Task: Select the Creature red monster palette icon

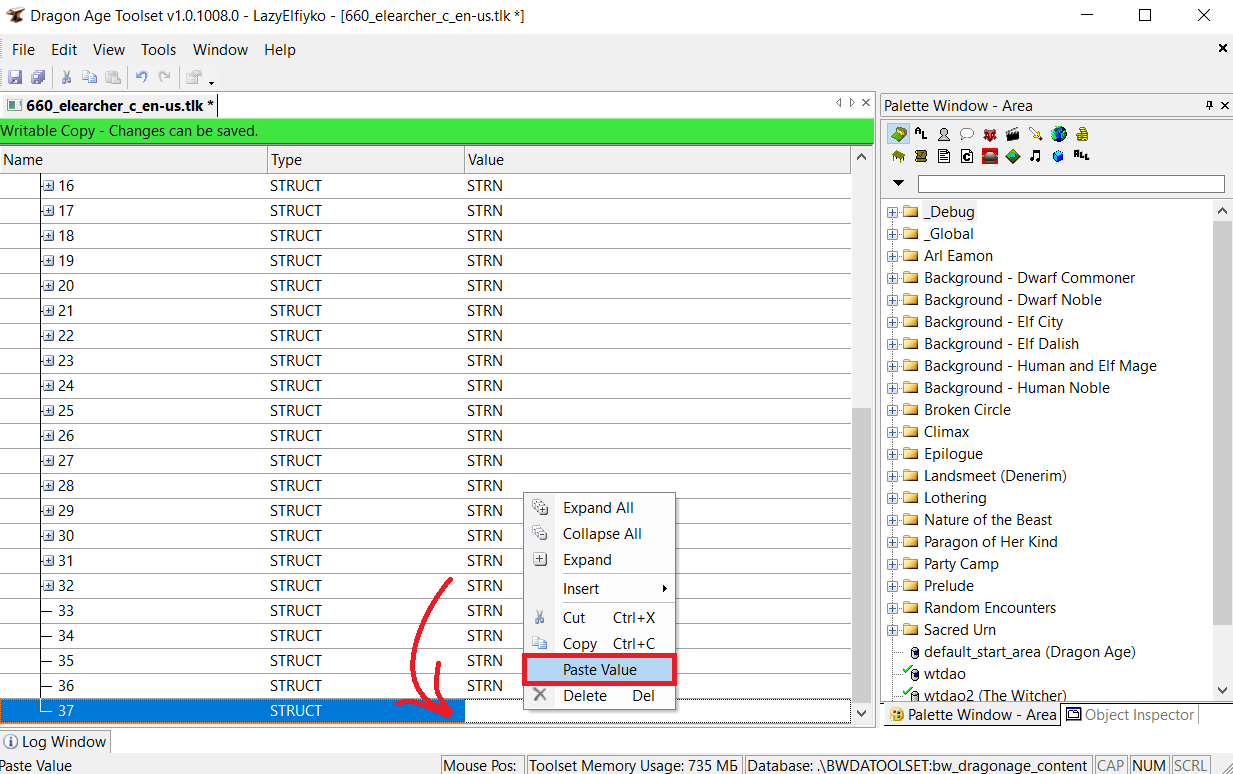Action: click(990, 133)
